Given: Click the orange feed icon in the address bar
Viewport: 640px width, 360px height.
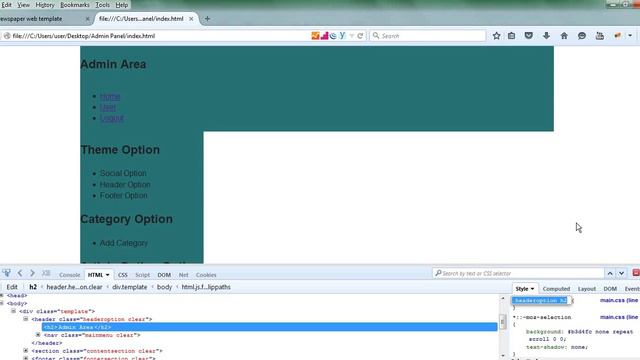Looking at the screenshot, I should click(x=315, y=36).
